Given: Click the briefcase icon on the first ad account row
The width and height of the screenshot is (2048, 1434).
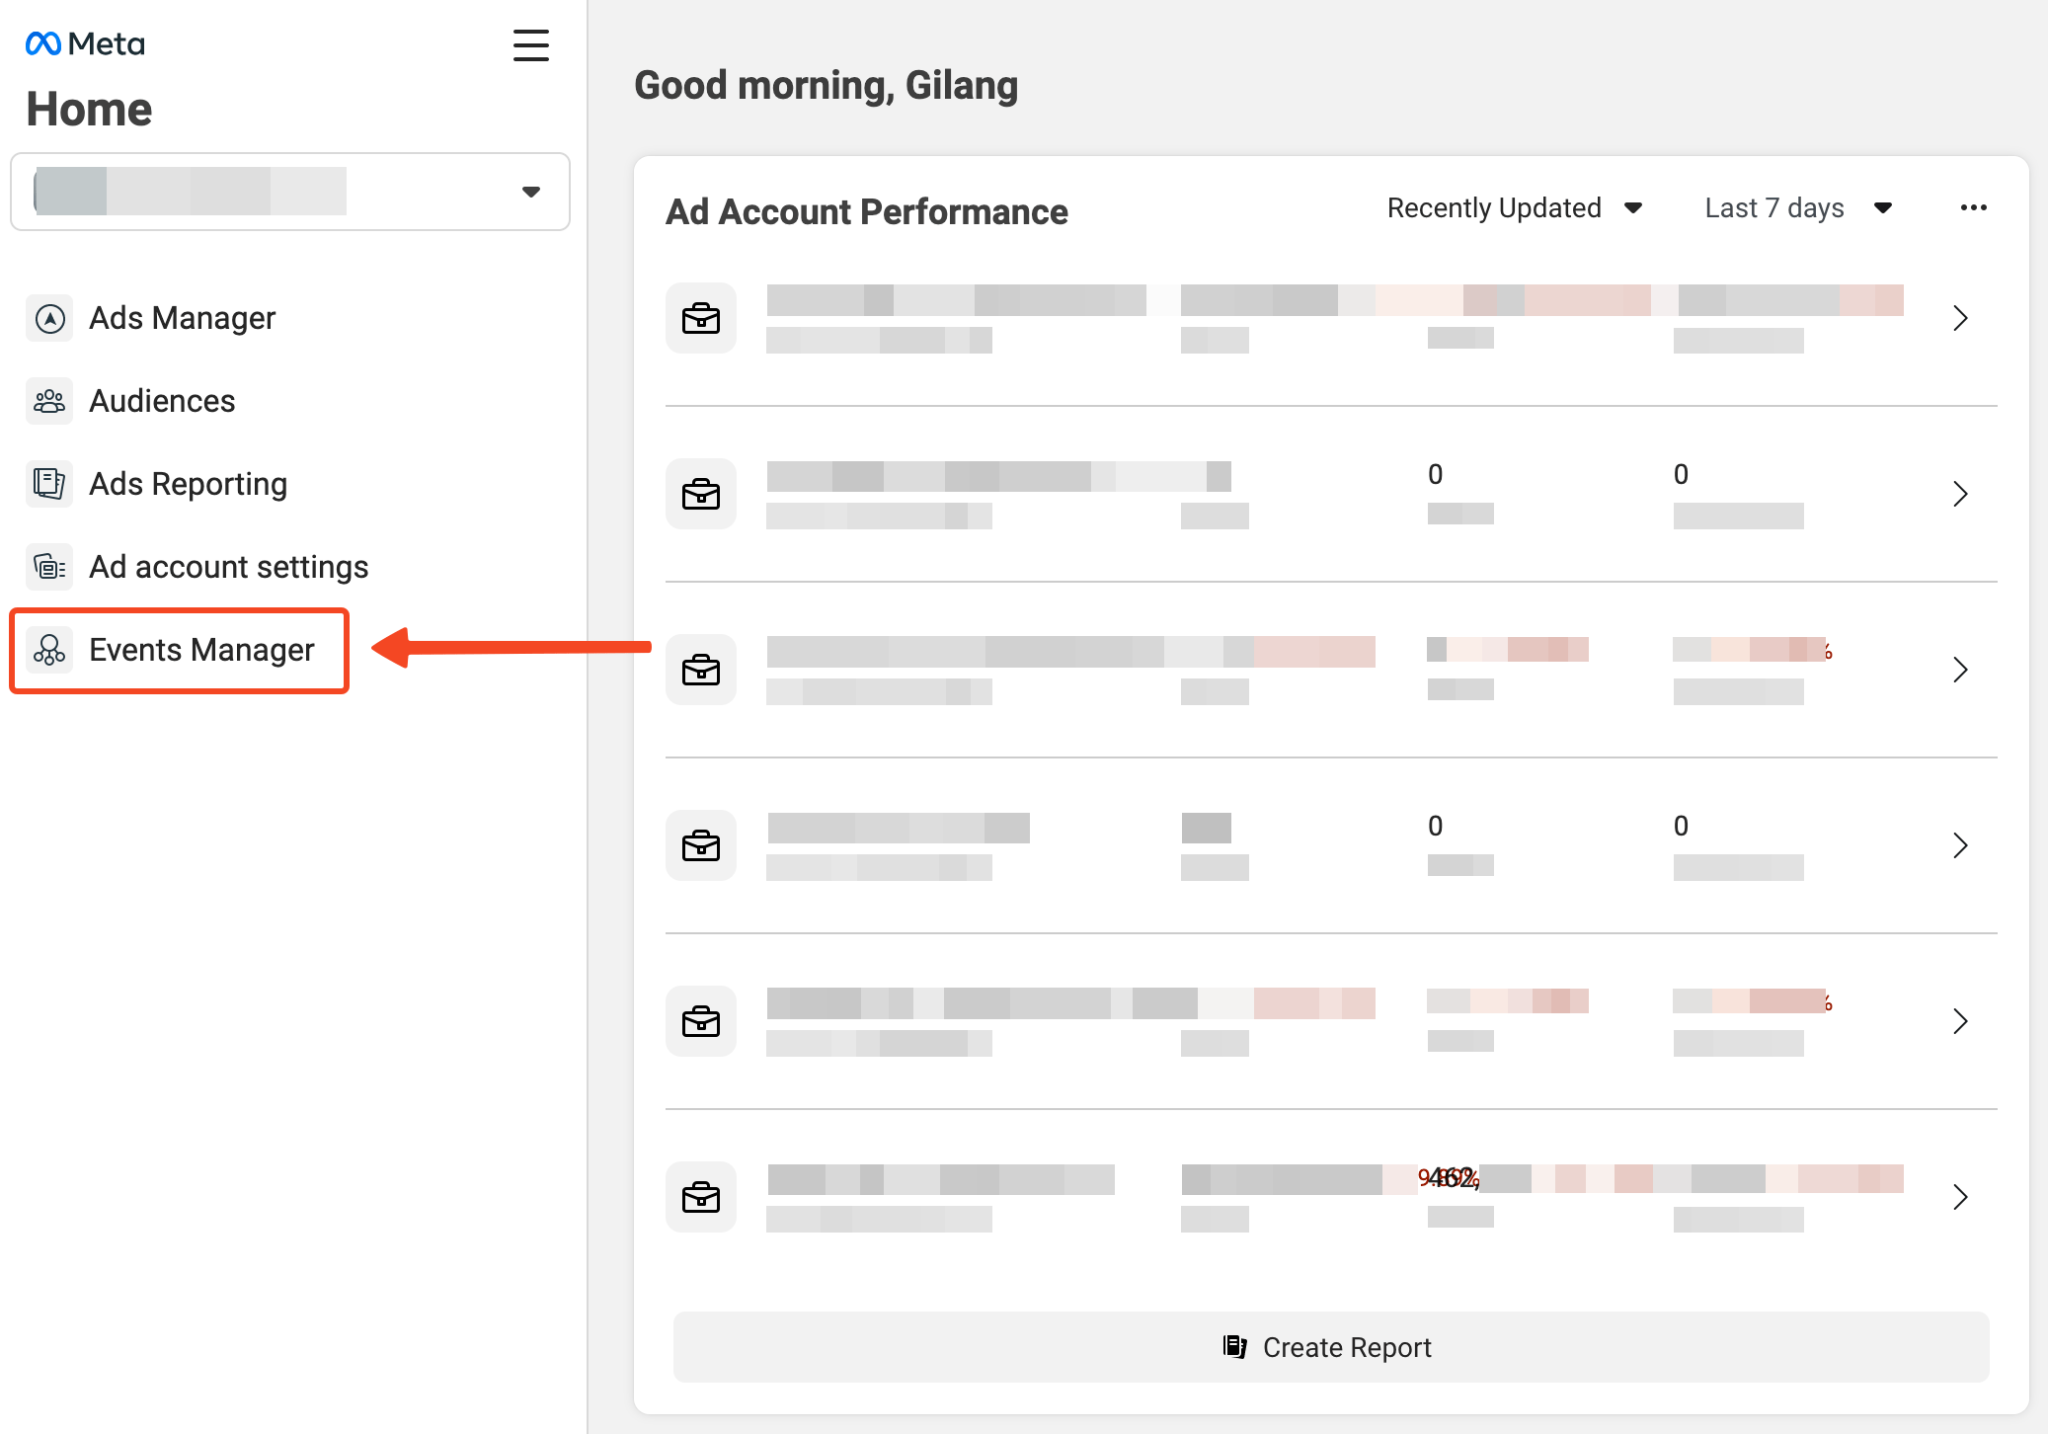Looking at the screenshot, I should click(701, 318).
